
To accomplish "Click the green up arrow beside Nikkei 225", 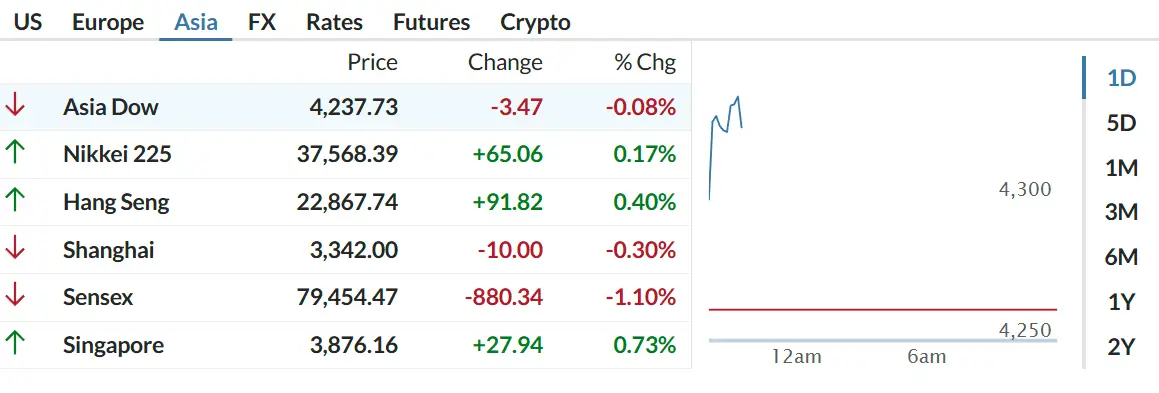I will coord(15,154).
